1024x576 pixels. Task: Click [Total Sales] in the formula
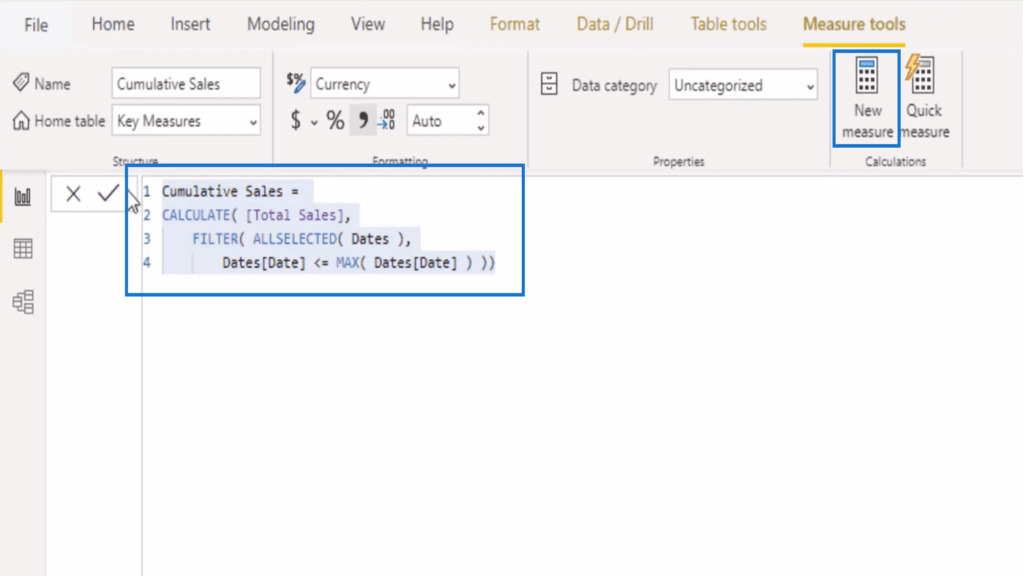pos(295,215)
